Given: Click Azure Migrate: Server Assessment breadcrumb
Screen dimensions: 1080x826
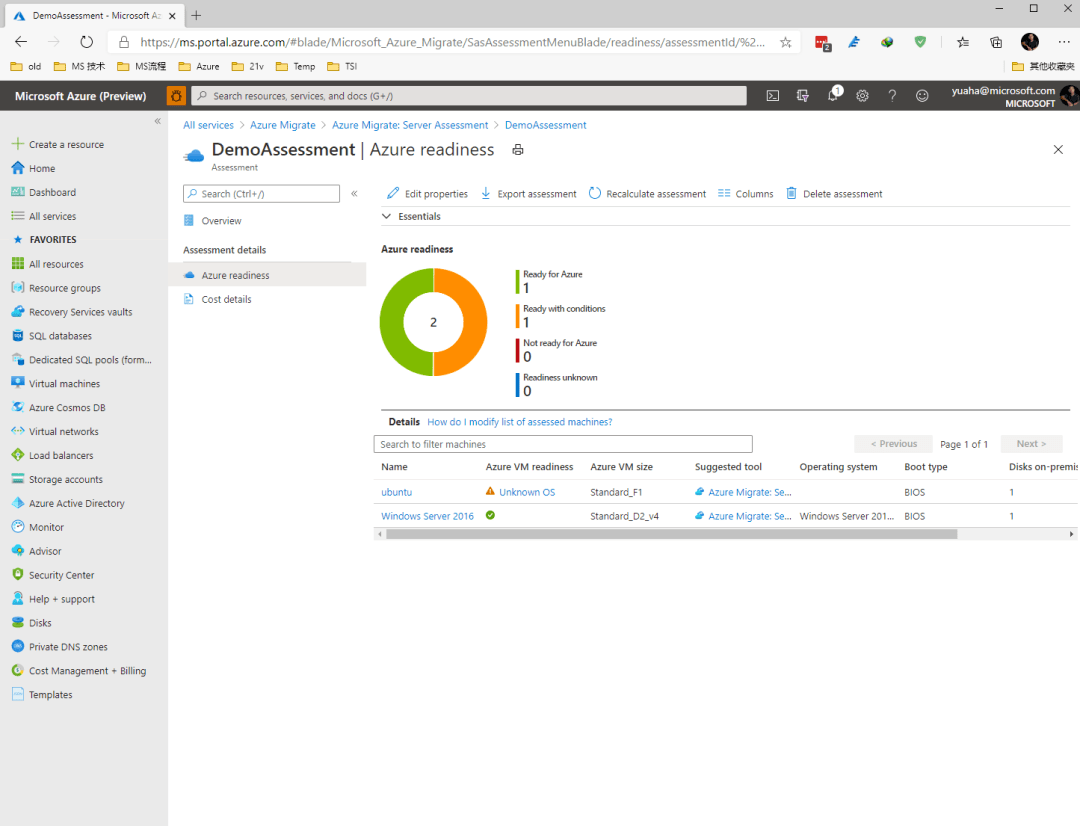Looking at the screenshot, I should pyautogui.click(x=410, y=125).
